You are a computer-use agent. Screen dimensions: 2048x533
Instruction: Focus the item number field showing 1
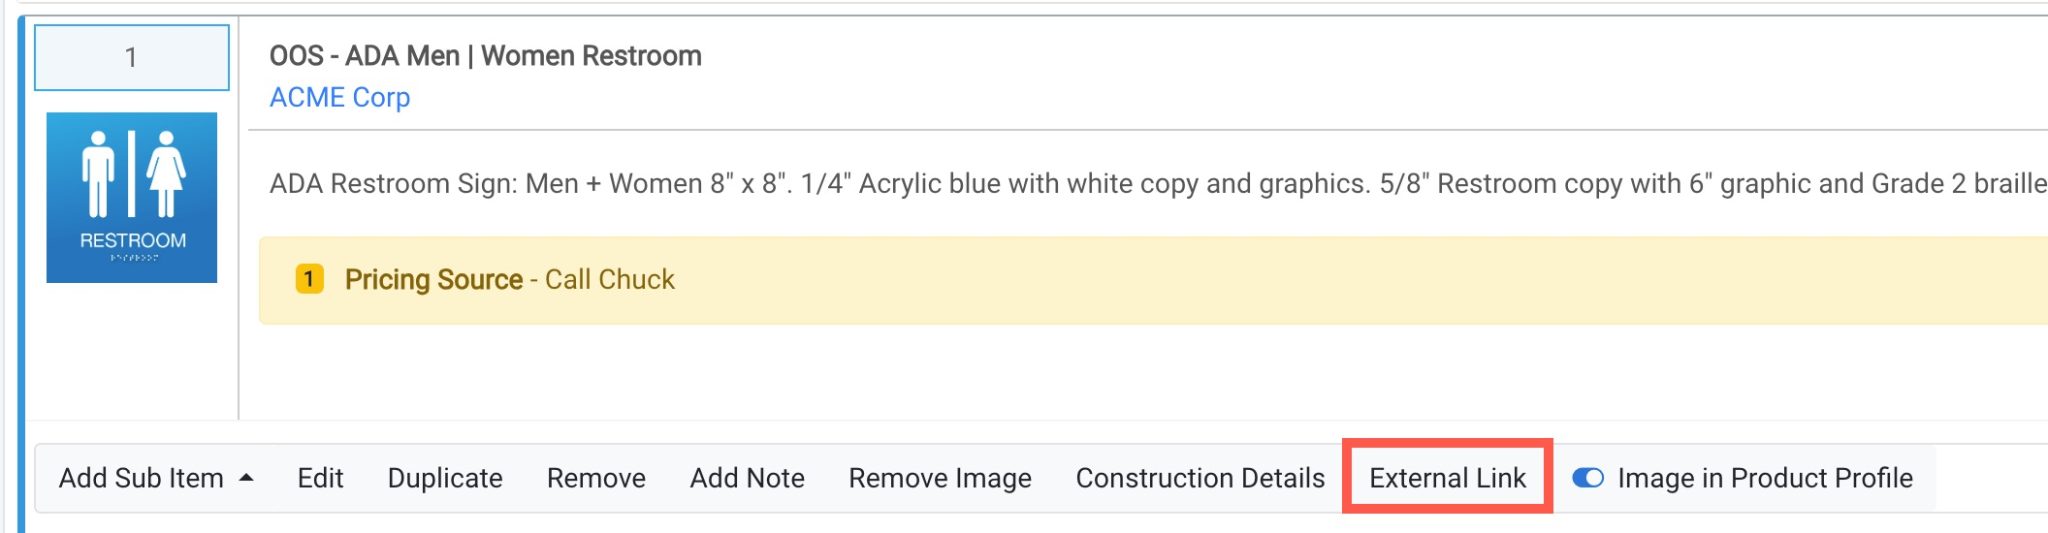coord(131,58)
